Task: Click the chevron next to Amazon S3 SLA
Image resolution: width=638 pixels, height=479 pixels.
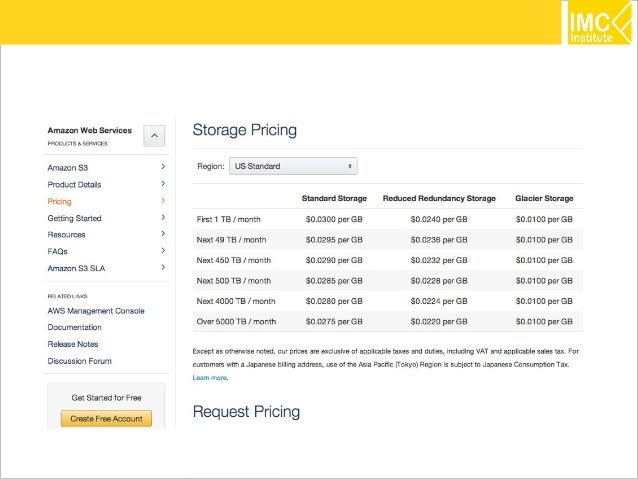Action: coord(163,267)
